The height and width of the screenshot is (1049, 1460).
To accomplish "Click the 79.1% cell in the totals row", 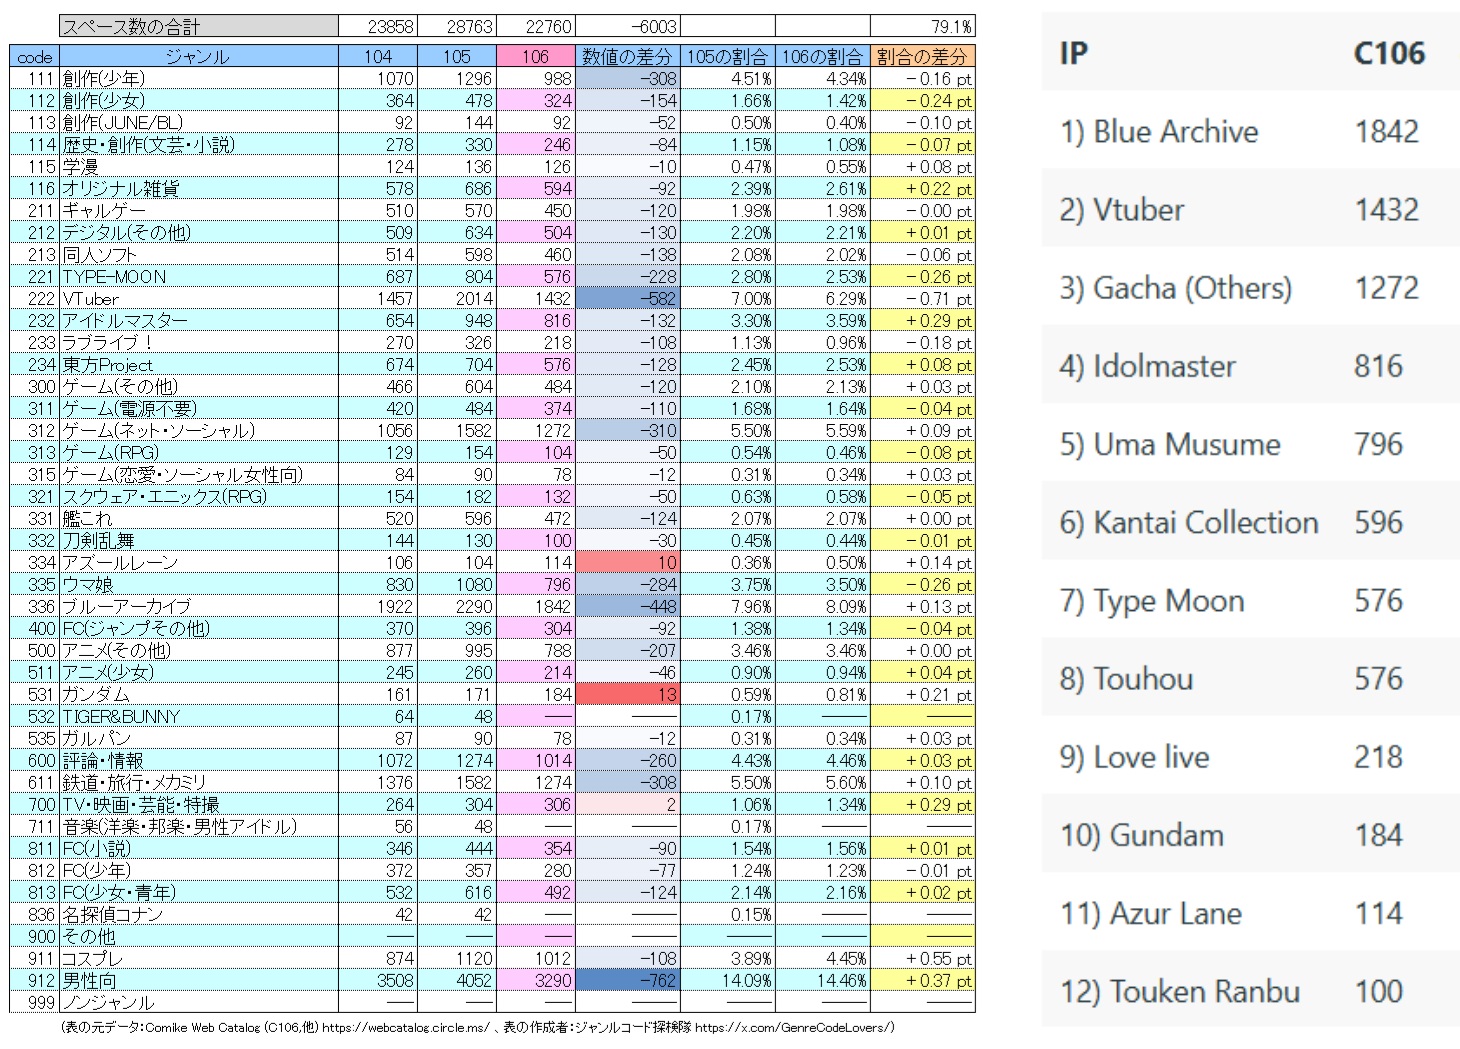I will 923,27.
